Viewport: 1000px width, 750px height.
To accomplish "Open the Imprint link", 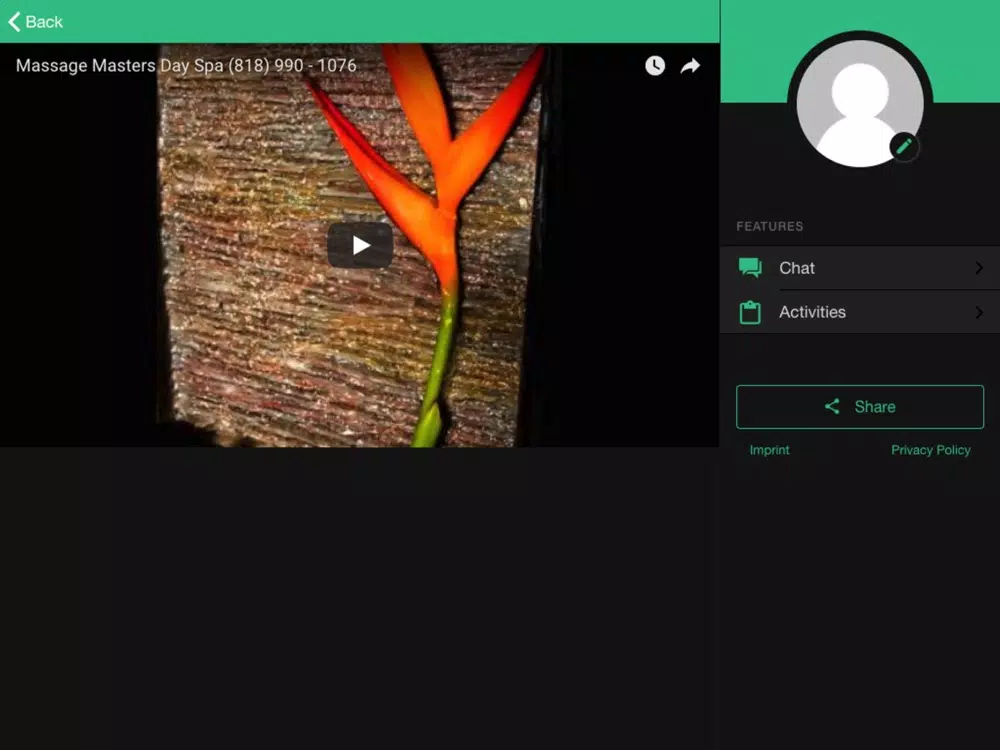I will coord(769,450).
